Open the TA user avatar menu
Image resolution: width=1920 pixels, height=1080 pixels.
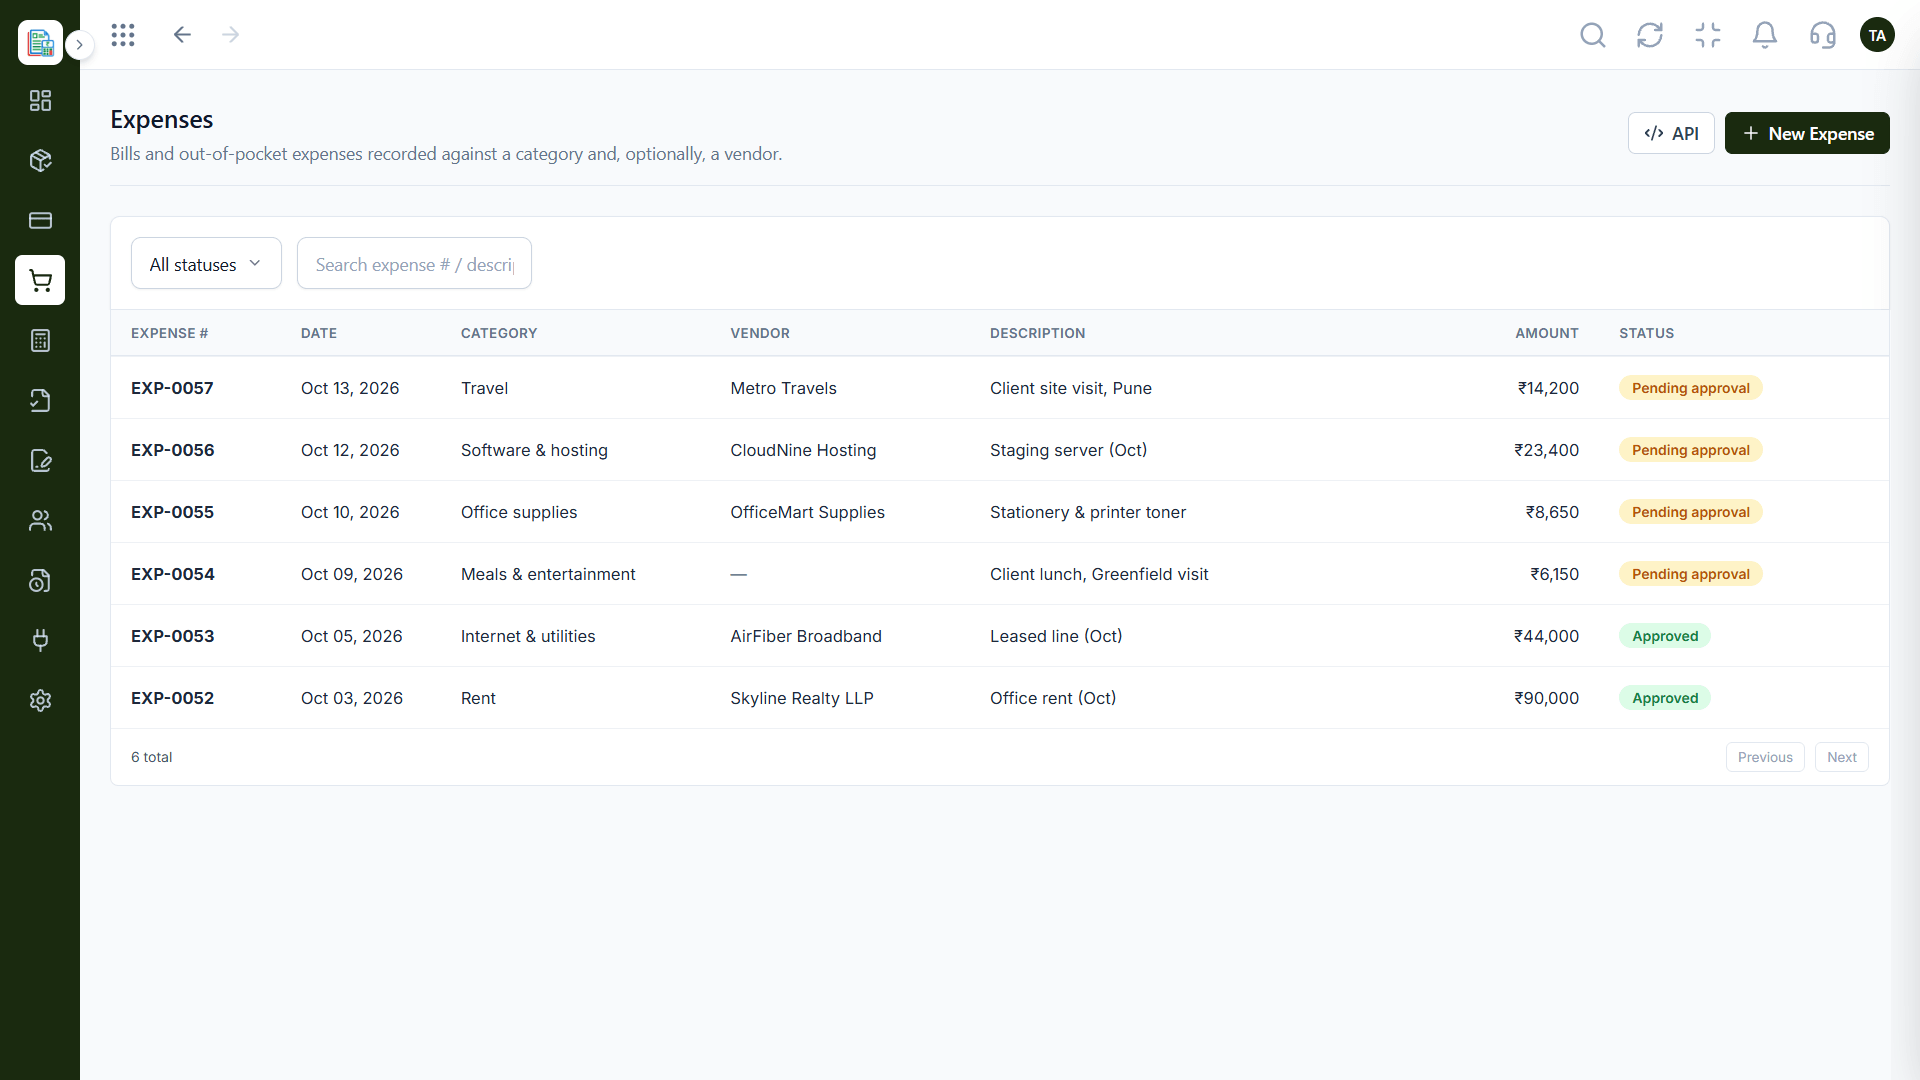(x=1877, y=36)
